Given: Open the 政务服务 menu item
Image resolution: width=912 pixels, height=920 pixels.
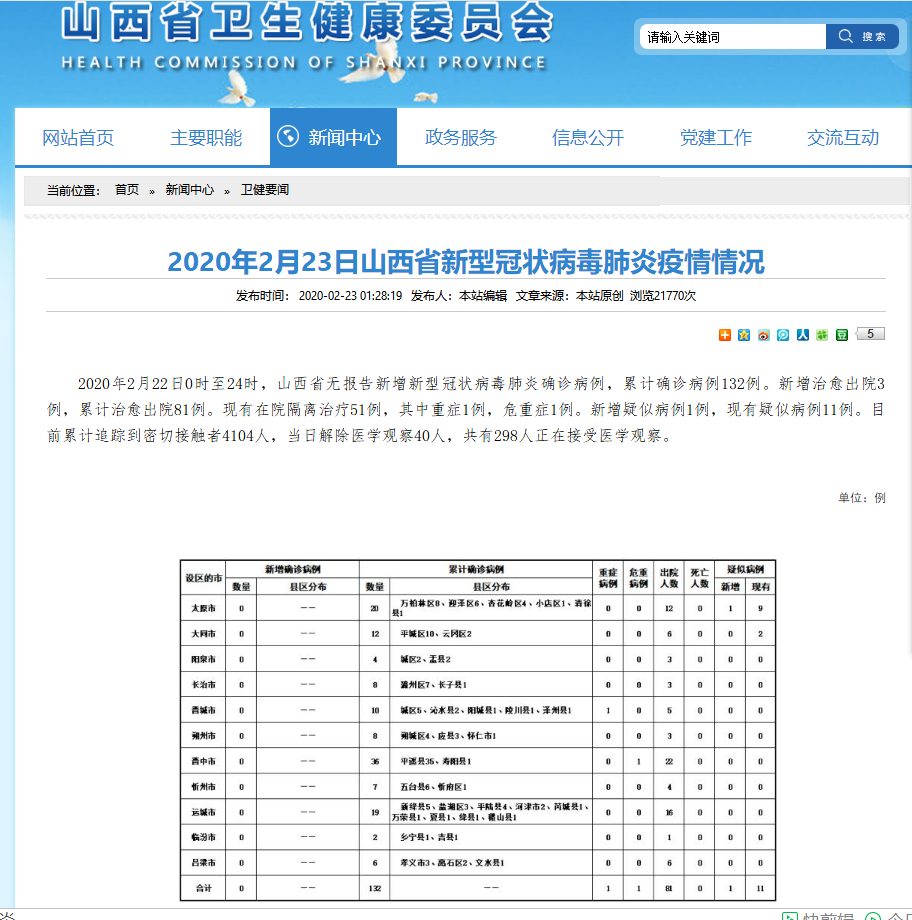Looking at the screenshot, I should click(x=460, y=138).
